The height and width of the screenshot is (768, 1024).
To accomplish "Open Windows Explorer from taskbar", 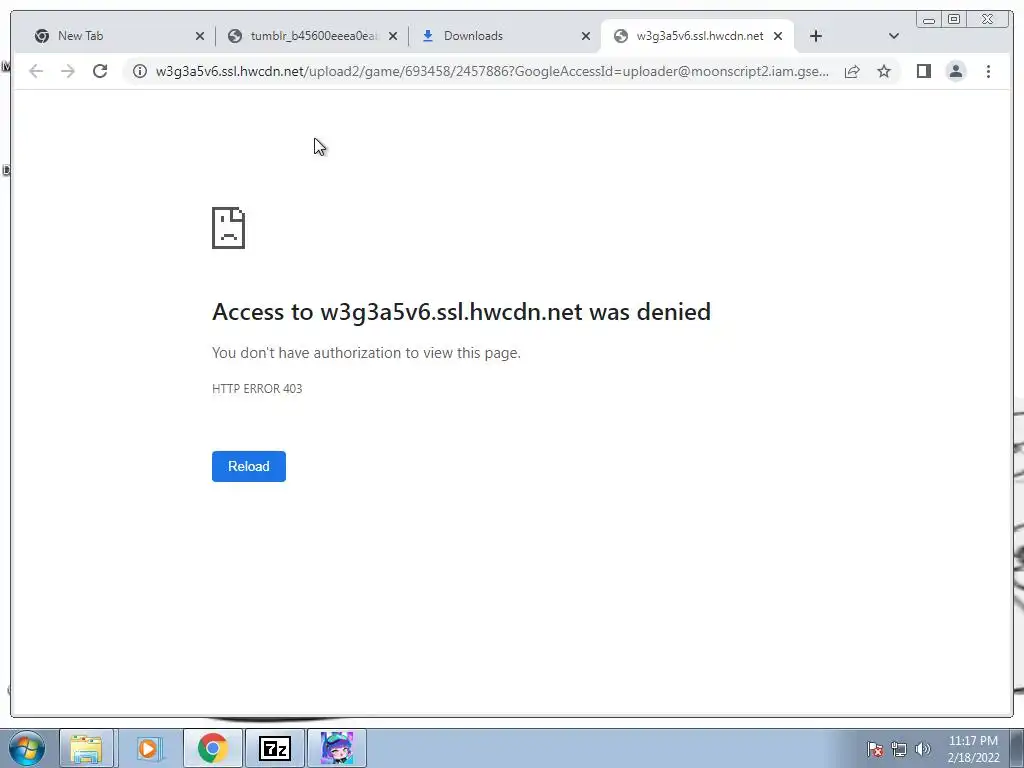I will 86,748.
